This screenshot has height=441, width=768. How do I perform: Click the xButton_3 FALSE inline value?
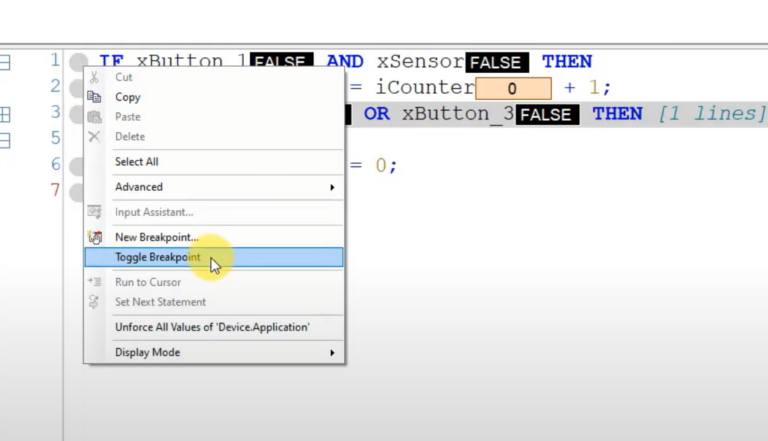pos(546,115)
